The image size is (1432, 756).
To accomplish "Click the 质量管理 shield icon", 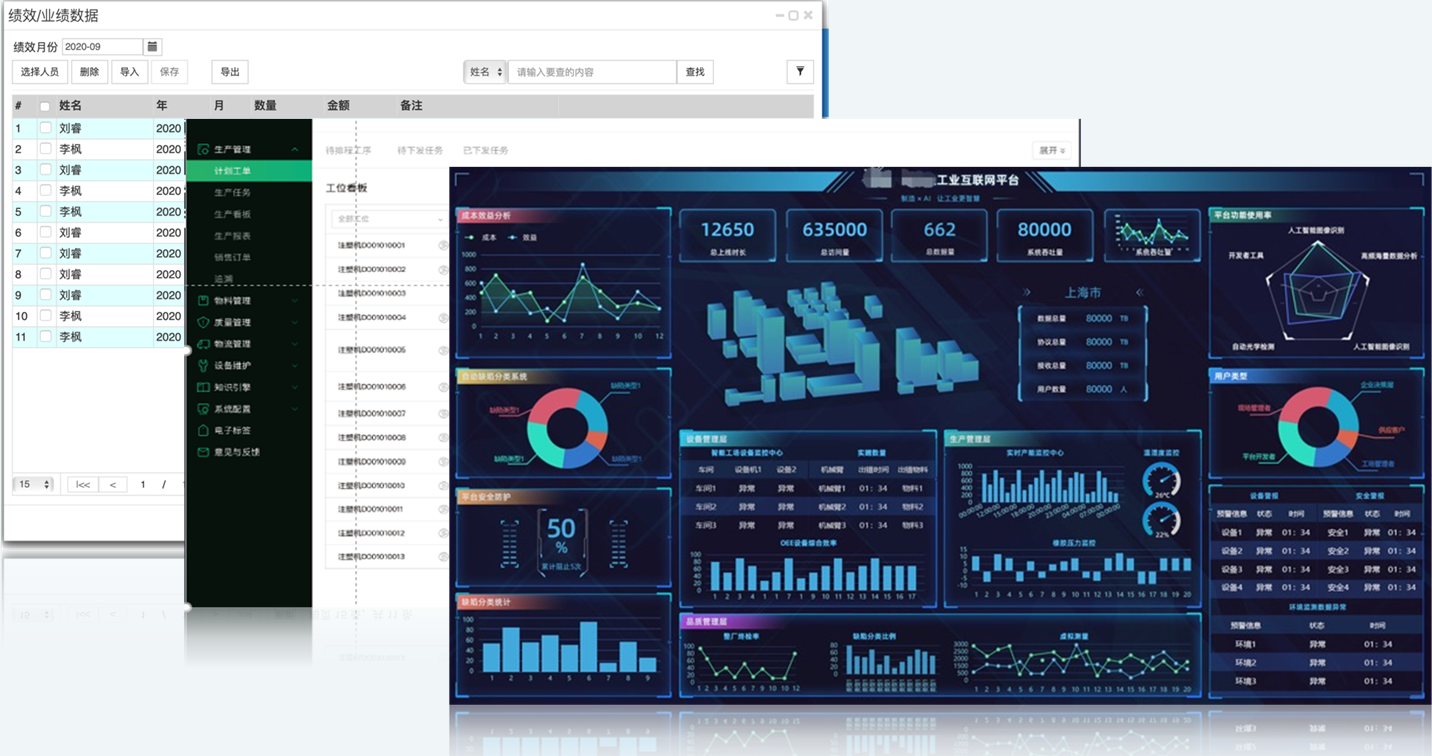I will click(x=203, y=323).
